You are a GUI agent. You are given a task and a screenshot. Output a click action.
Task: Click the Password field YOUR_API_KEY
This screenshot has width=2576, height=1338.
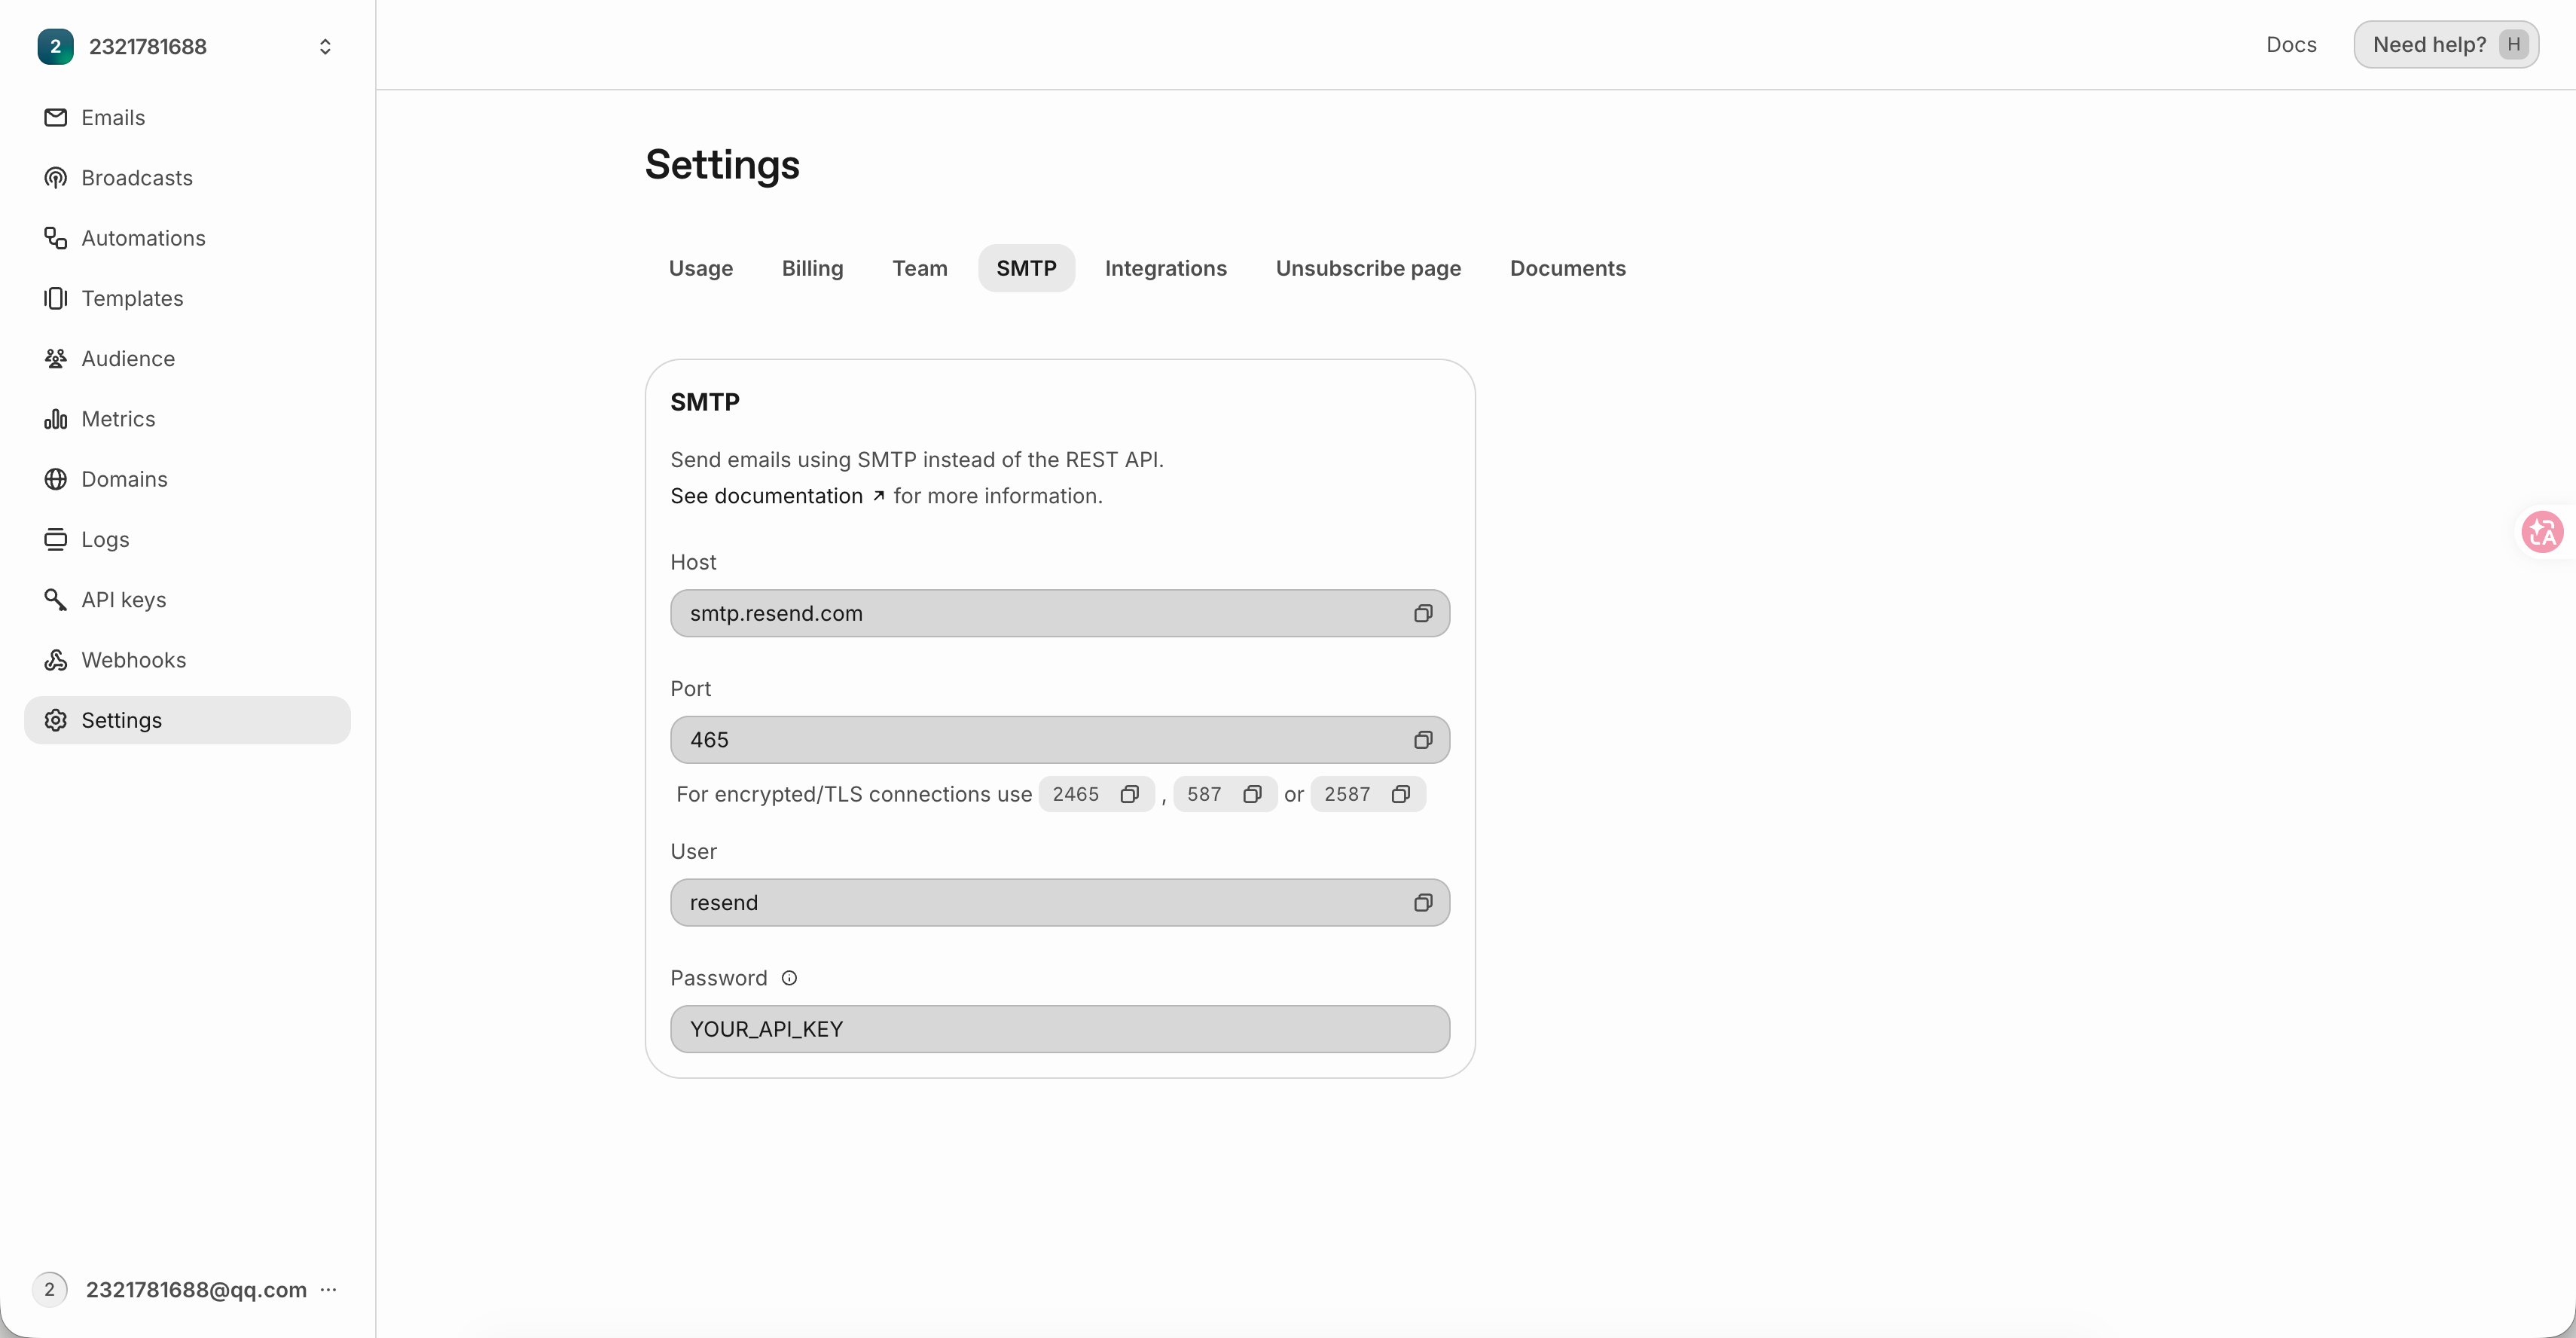pos(1060,1029)
